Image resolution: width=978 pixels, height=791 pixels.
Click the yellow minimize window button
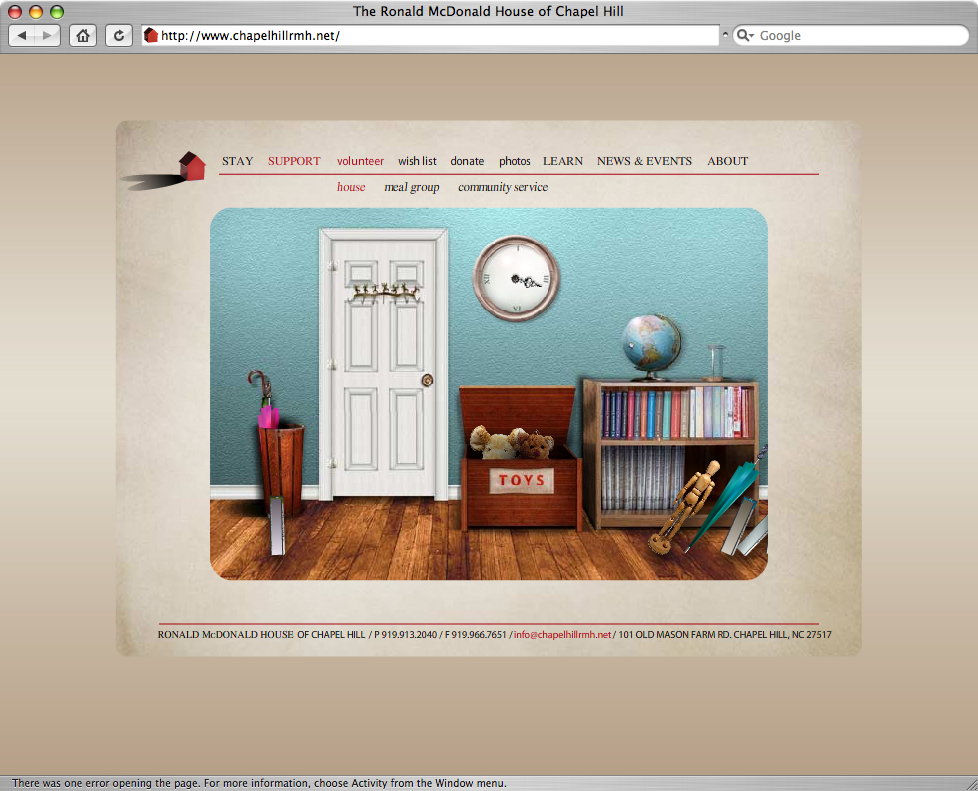click(x=36, y=11)
